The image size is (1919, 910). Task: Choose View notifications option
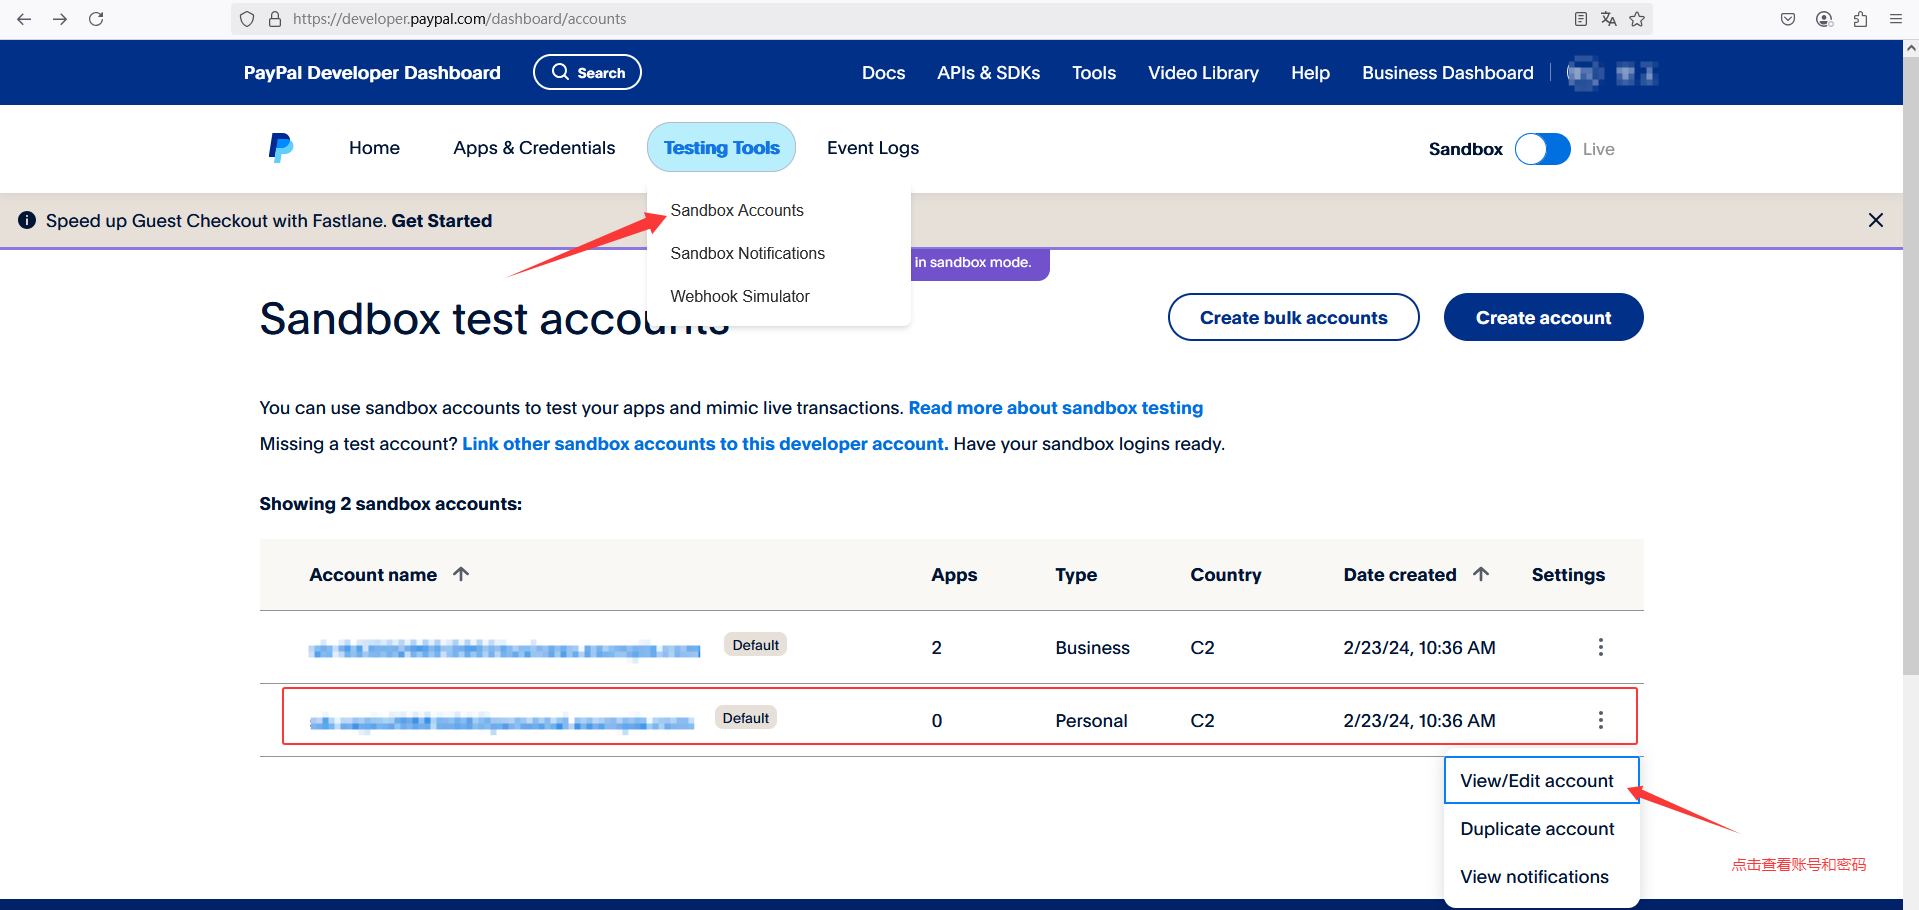1534,877
